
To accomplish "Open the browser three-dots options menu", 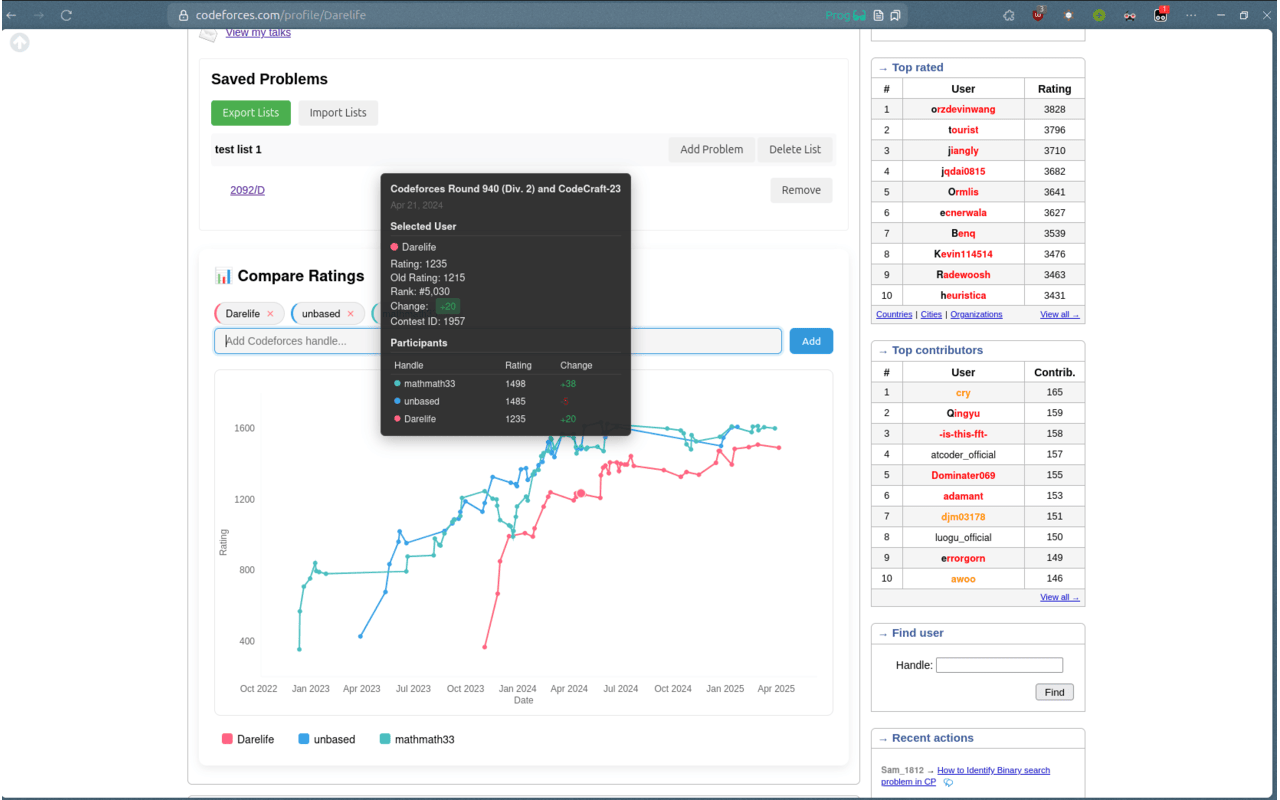I will [1191, 15].
